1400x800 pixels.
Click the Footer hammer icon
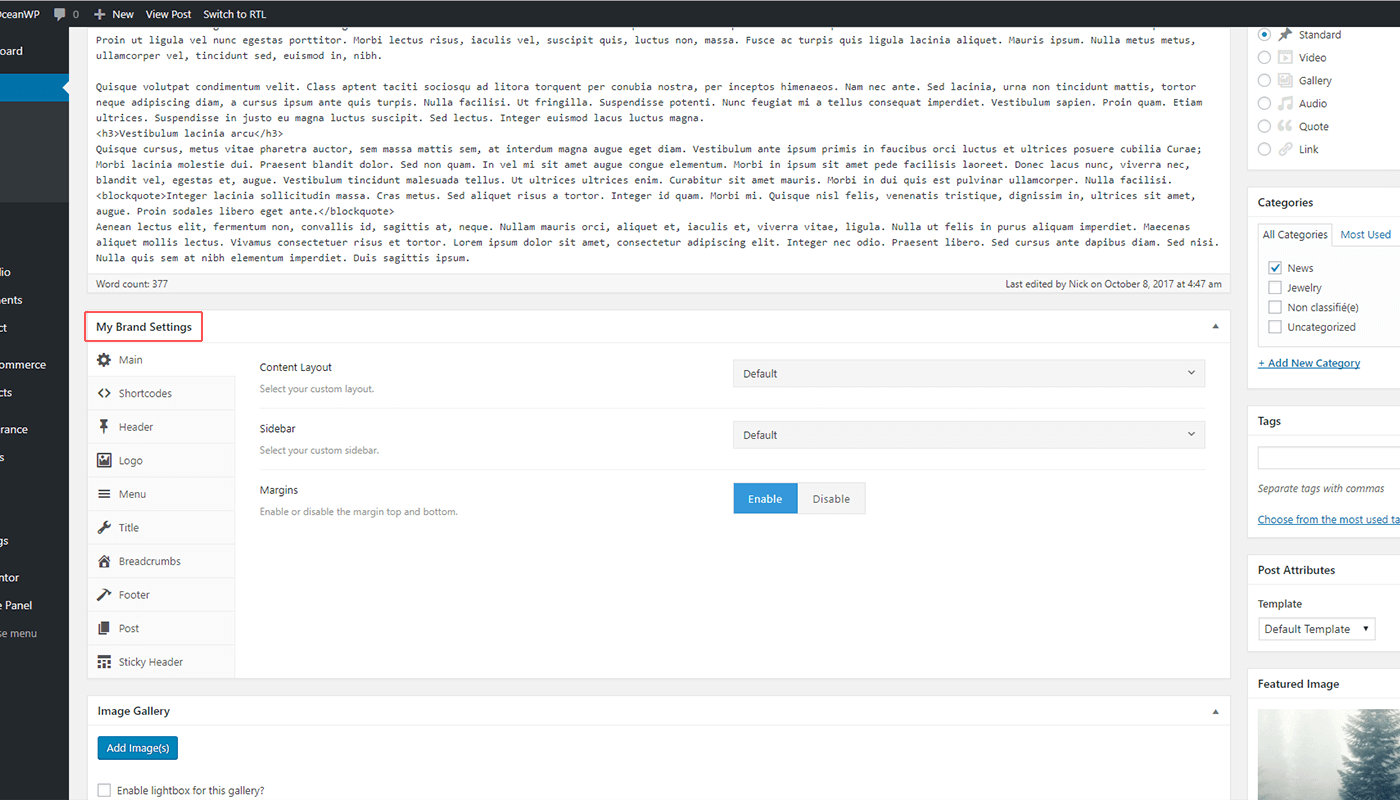(104, 595)
